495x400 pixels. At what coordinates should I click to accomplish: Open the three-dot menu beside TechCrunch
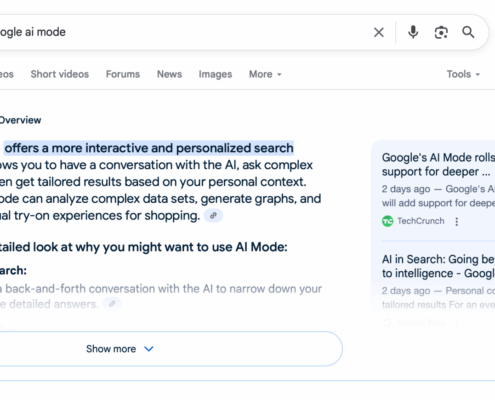tap(457, 222)
